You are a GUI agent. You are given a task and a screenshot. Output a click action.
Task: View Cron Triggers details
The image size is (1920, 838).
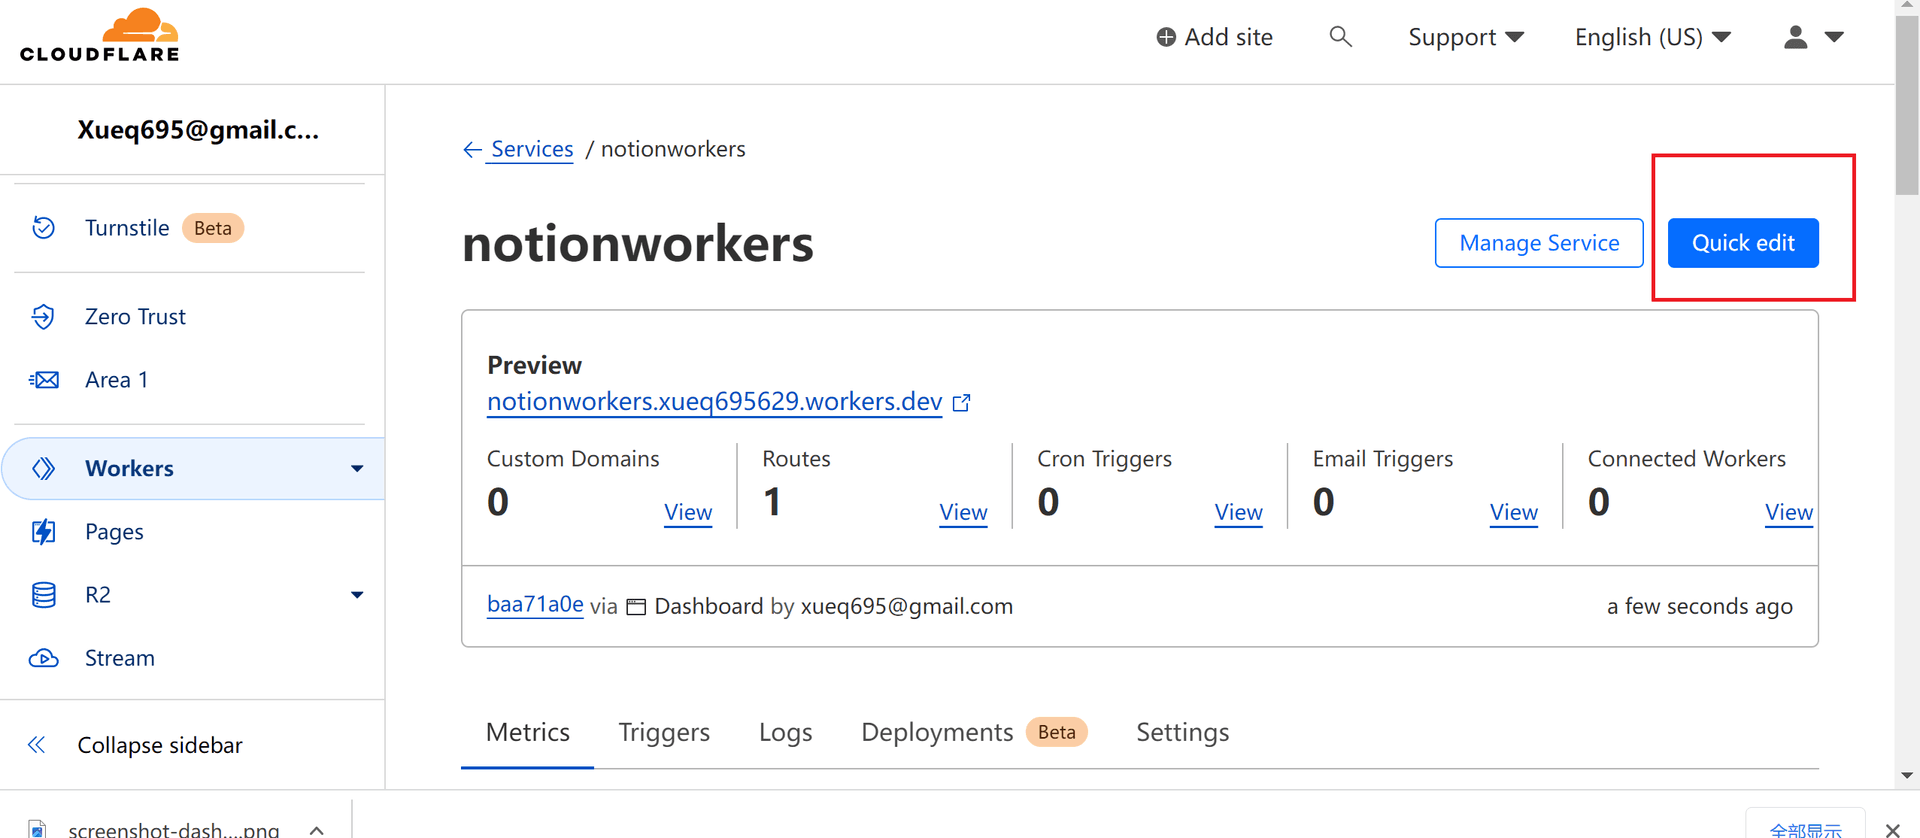(x=1238, y=512)
